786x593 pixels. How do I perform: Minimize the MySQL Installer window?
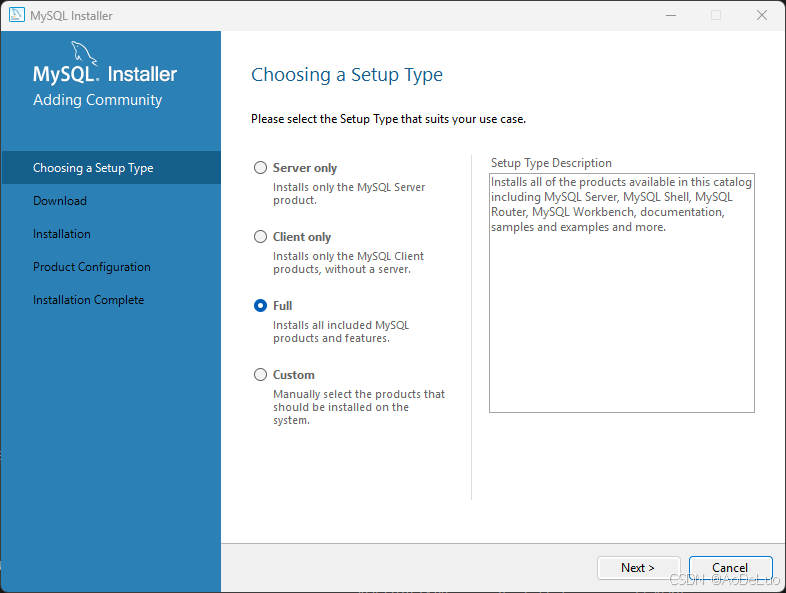coord(671,15)
